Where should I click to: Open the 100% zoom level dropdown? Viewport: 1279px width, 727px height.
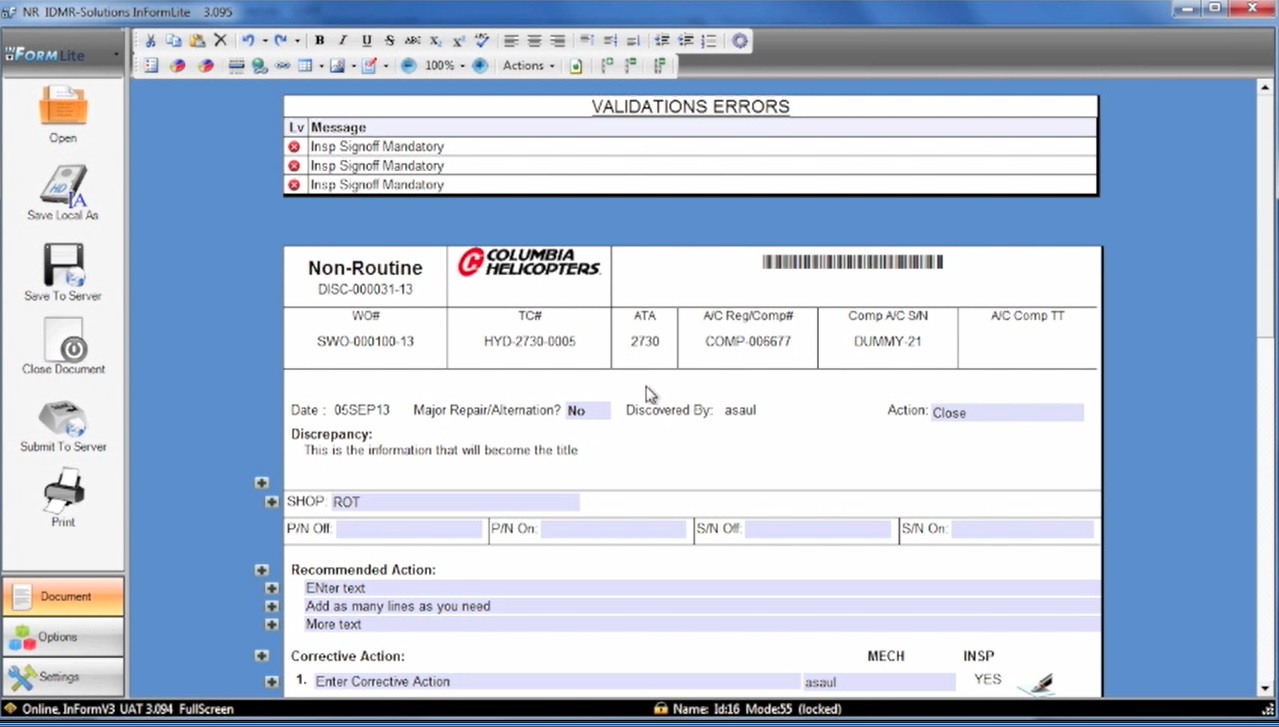[444, 66]
